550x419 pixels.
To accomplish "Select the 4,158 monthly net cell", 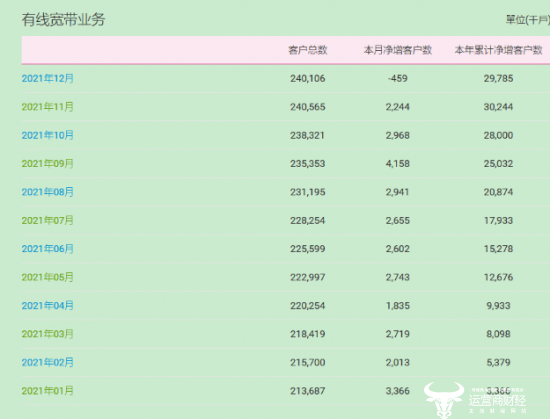I will (x=398, y=163).
